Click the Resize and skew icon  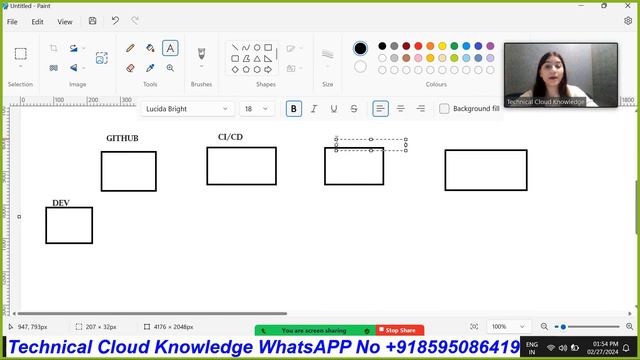[x=53, y=68]
